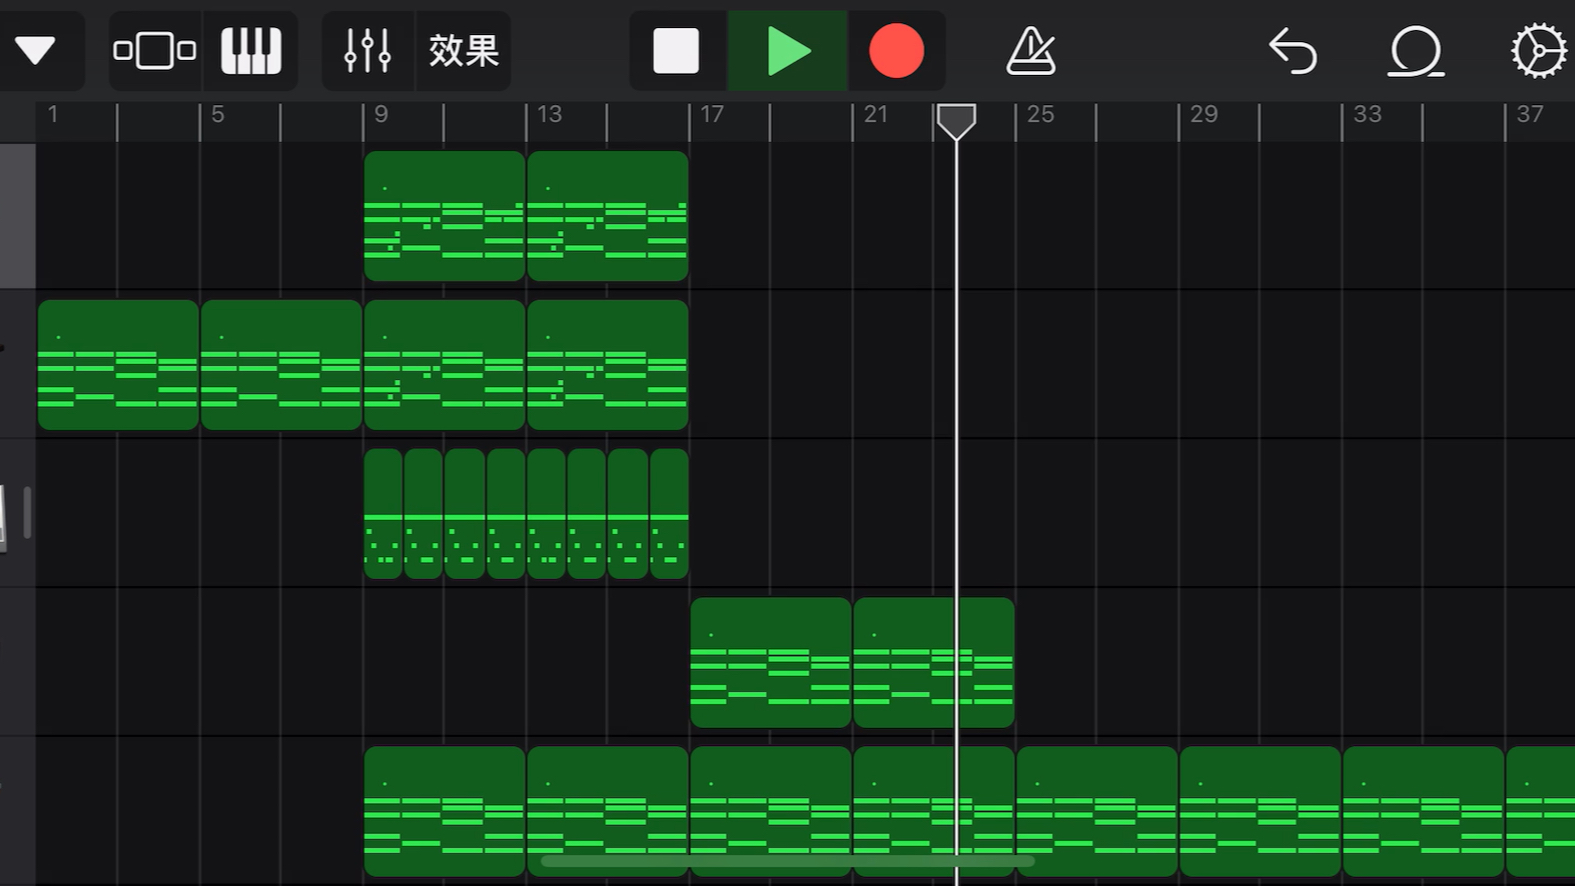
Task: Jump to bar 13 on ruler
Action: tap(549, 115)
